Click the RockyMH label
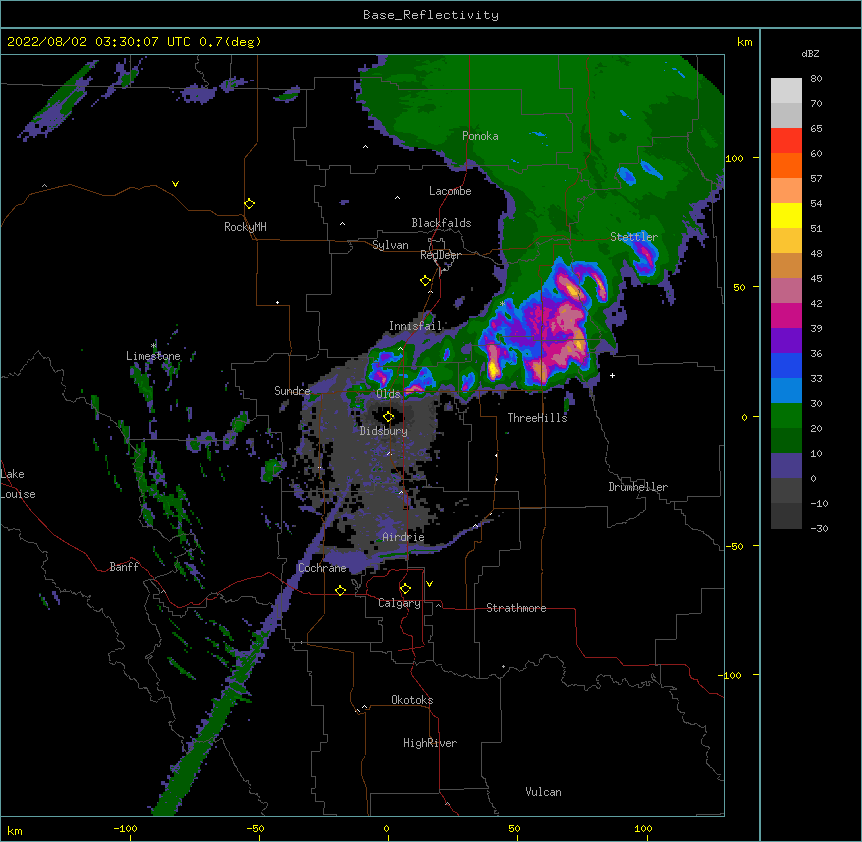Screen dimensions: 862x842 (245, 227)
